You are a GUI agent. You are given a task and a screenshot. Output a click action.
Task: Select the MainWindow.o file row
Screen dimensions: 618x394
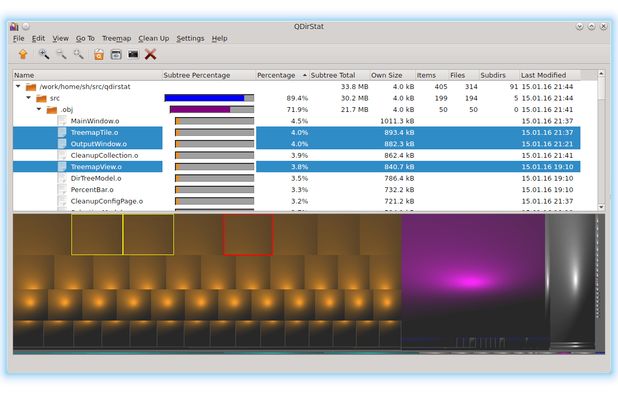[x=296, y=121]
